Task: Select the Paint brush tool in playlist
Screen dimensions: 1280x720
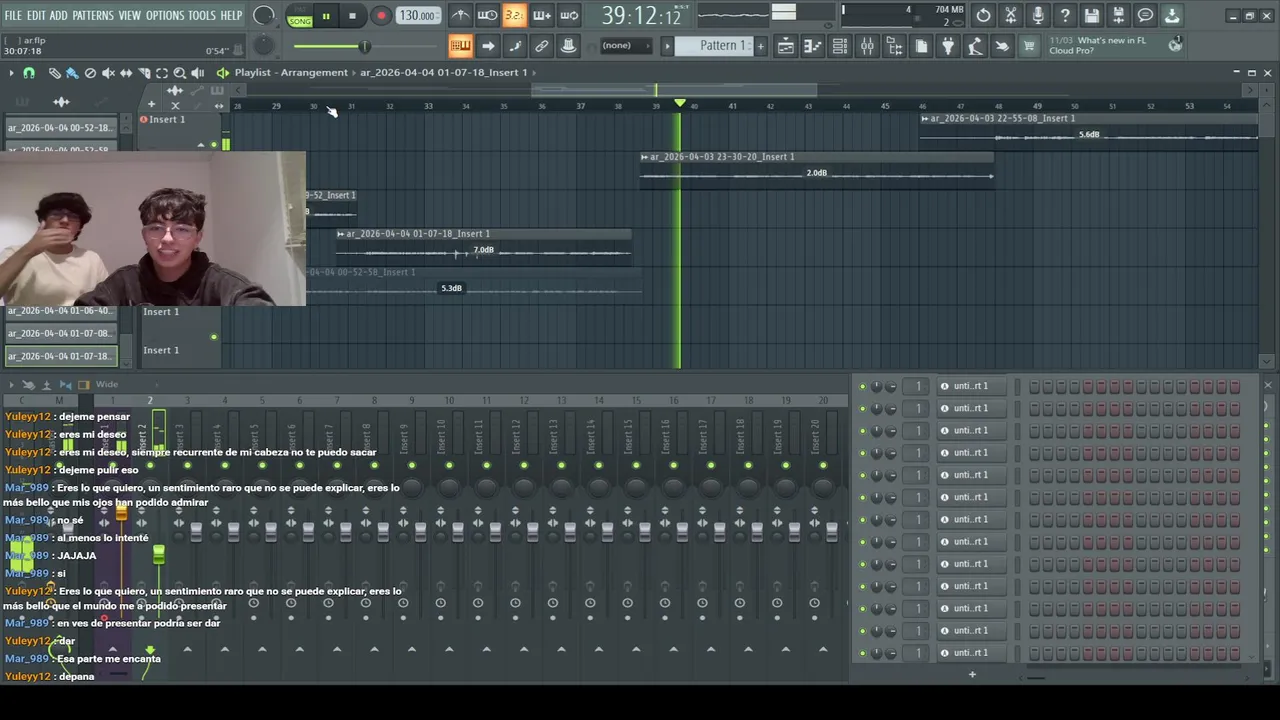Action: coord(72,73)
